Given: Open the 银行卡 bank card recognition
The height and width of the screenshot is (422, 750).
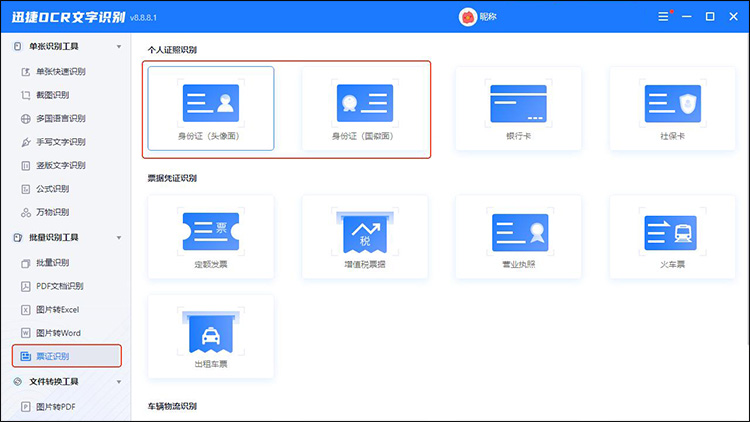Looking at the screenshot, I should 518,108.
